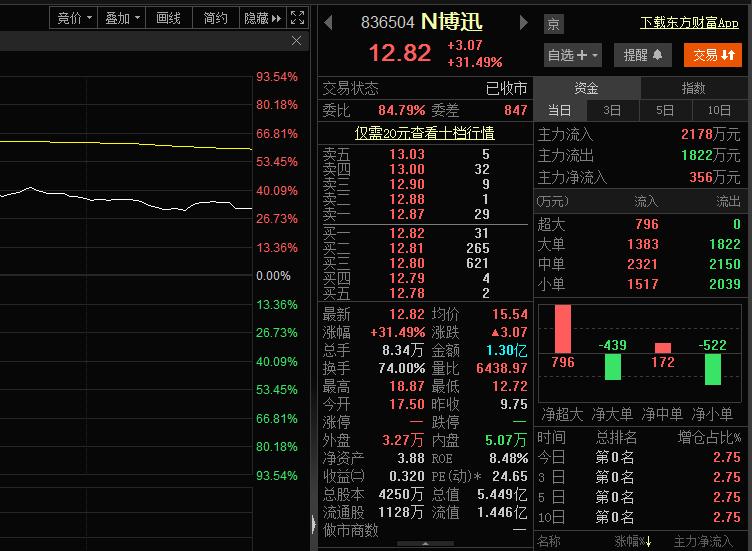Click panel splitter arrow beside 流通股
The image size is (752, 551).
click(314, 524)
